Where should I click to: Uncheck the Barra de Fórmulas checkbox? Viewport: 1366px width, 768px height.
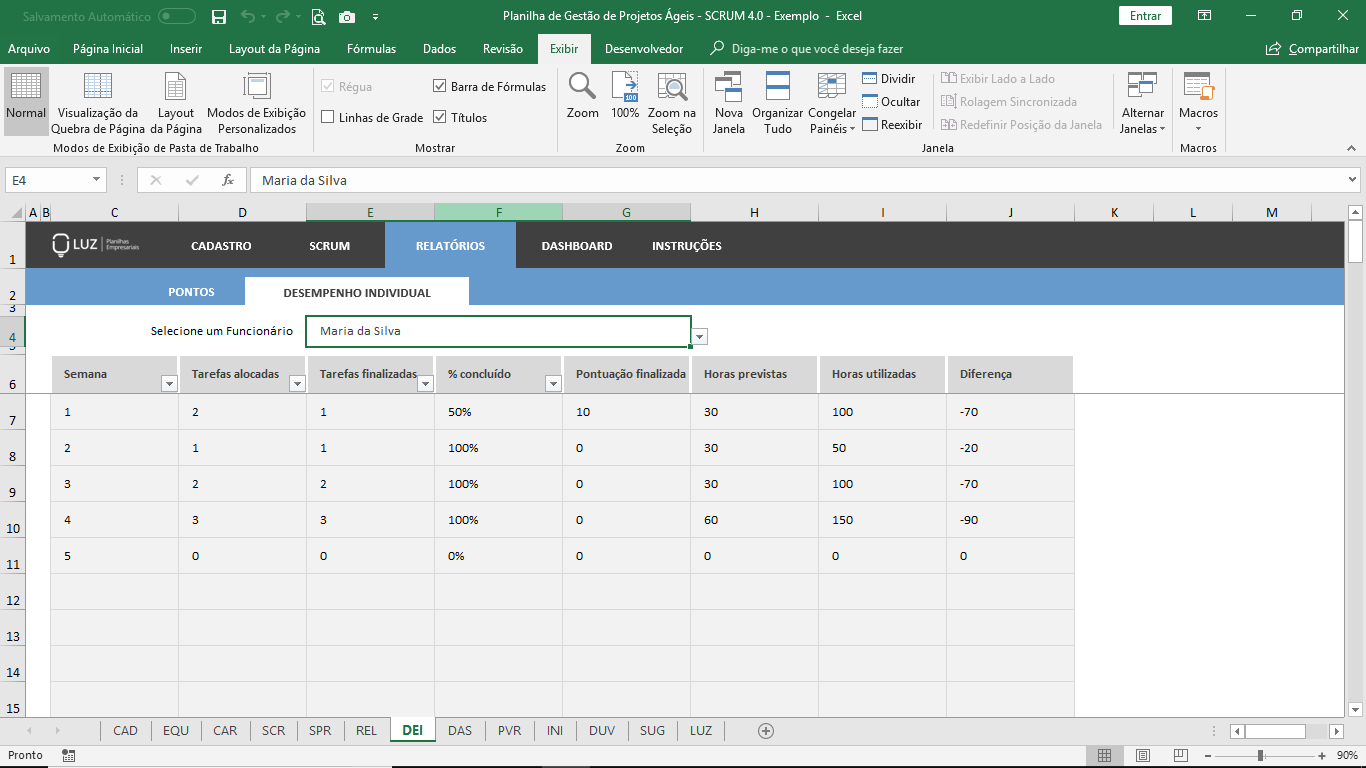pos(440,87)
